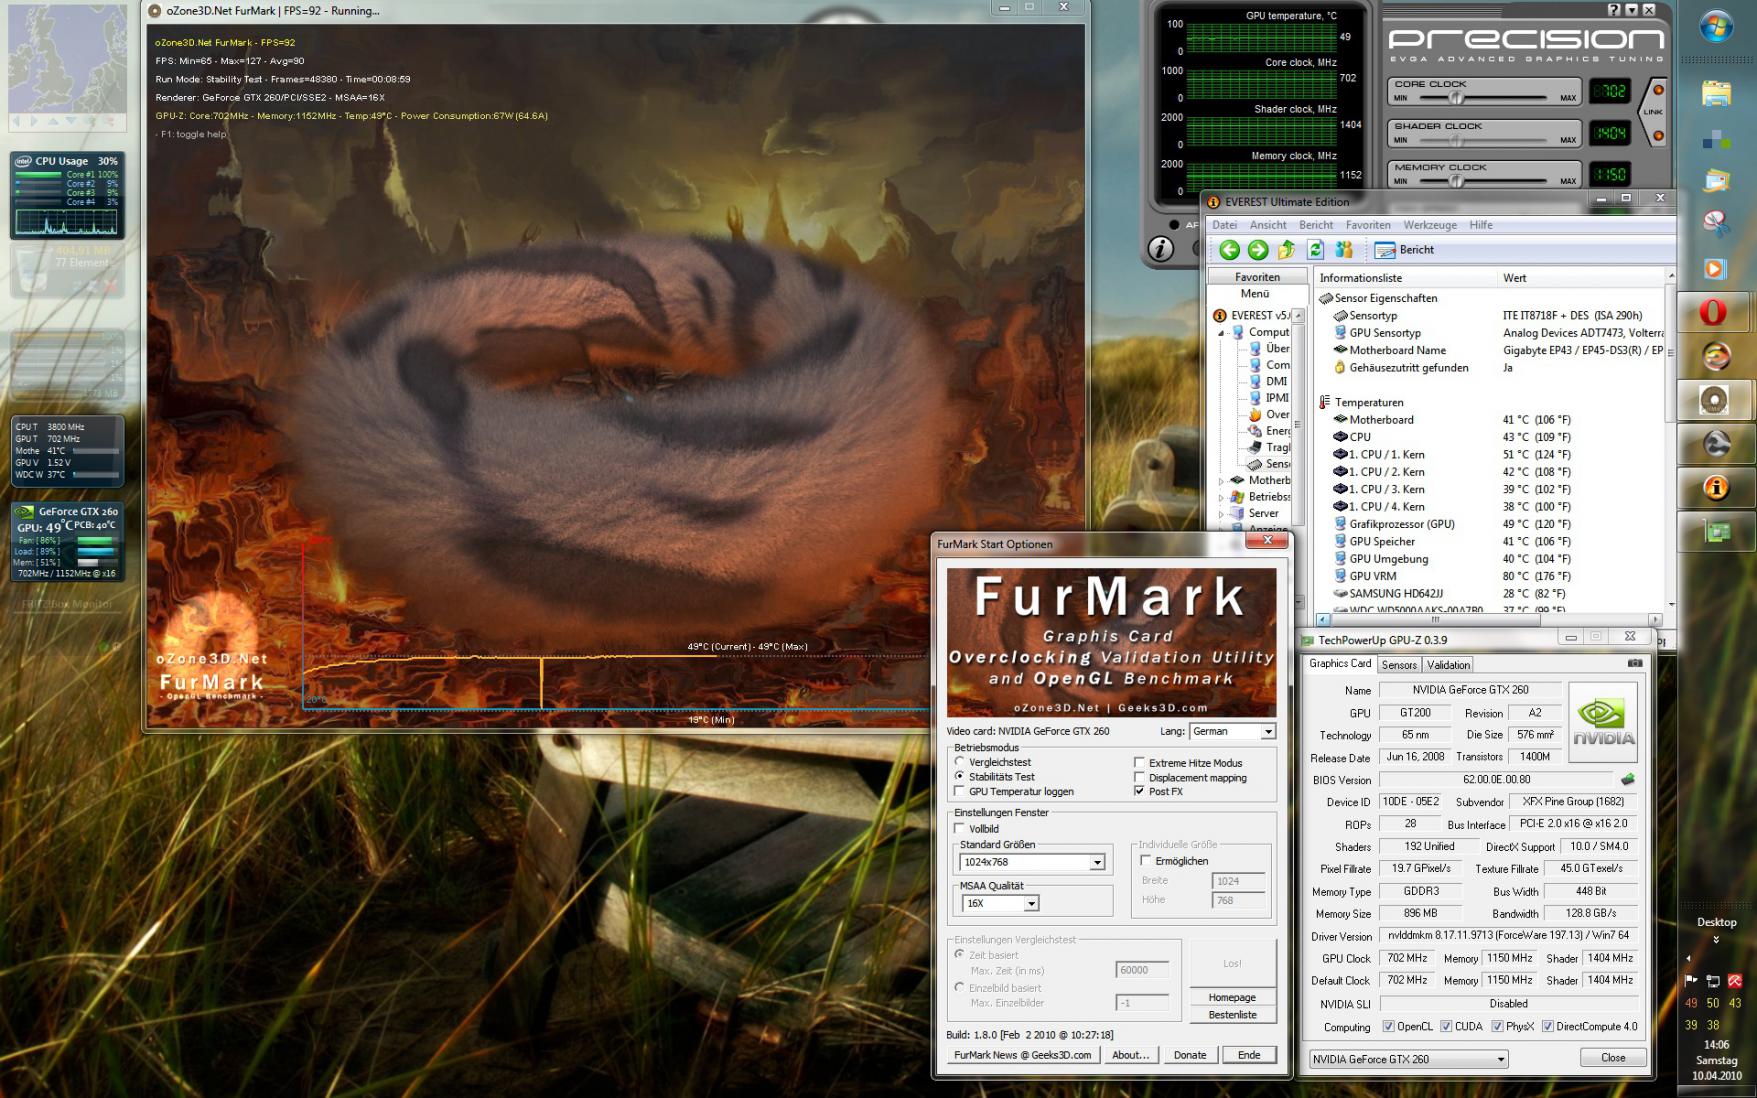Open the Bericht report wizard in EVEREST toolbar

pyautogui.click(x=1404, y=250)
